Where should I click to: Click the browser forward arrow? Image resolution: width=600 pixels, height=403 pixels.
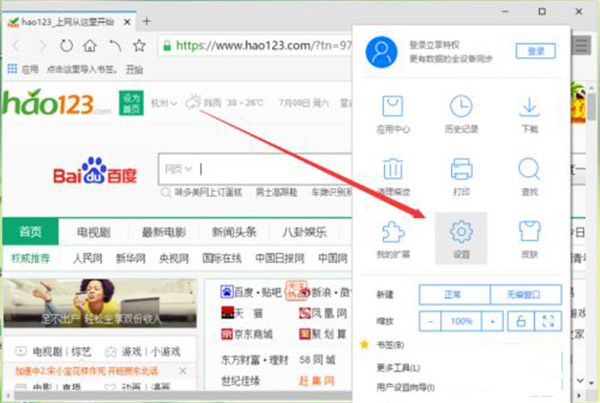click(42, 46)
